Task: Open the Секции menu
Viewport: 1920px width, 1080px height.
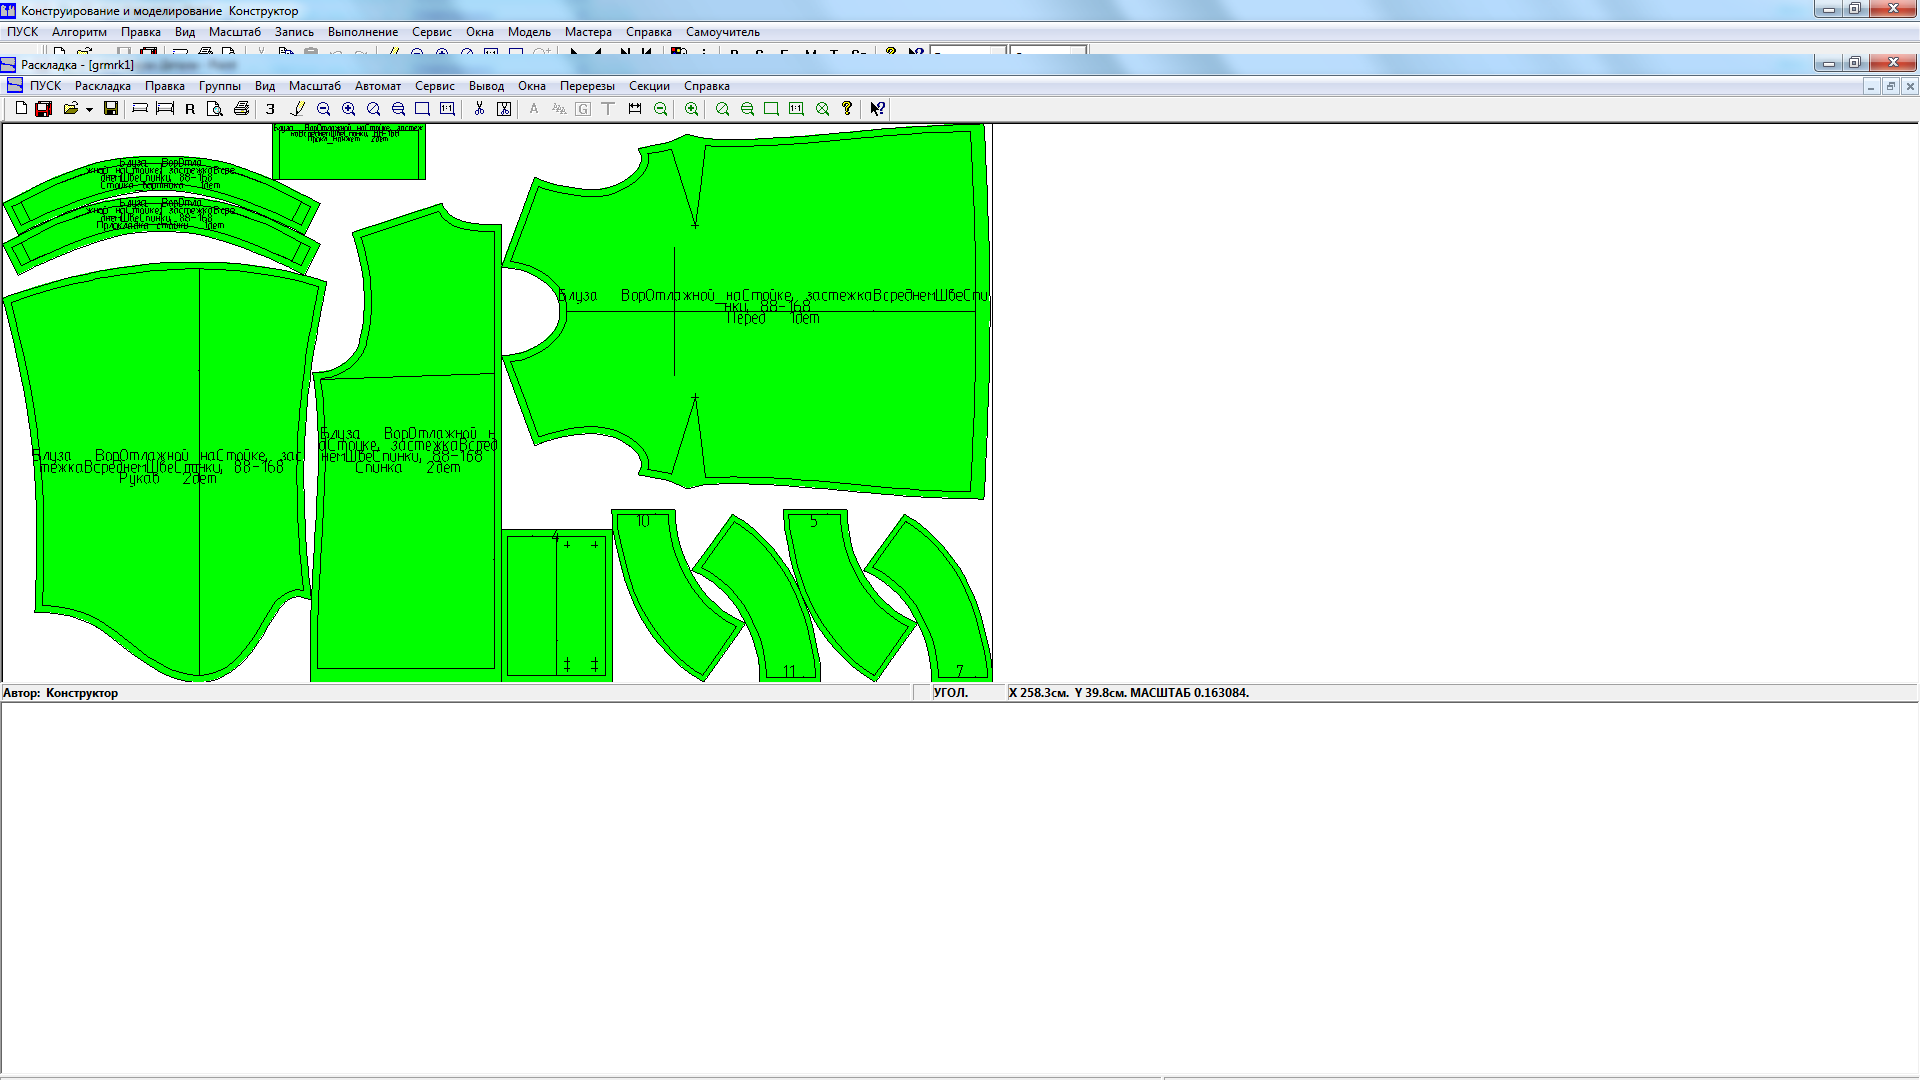Action: [649, 86]
